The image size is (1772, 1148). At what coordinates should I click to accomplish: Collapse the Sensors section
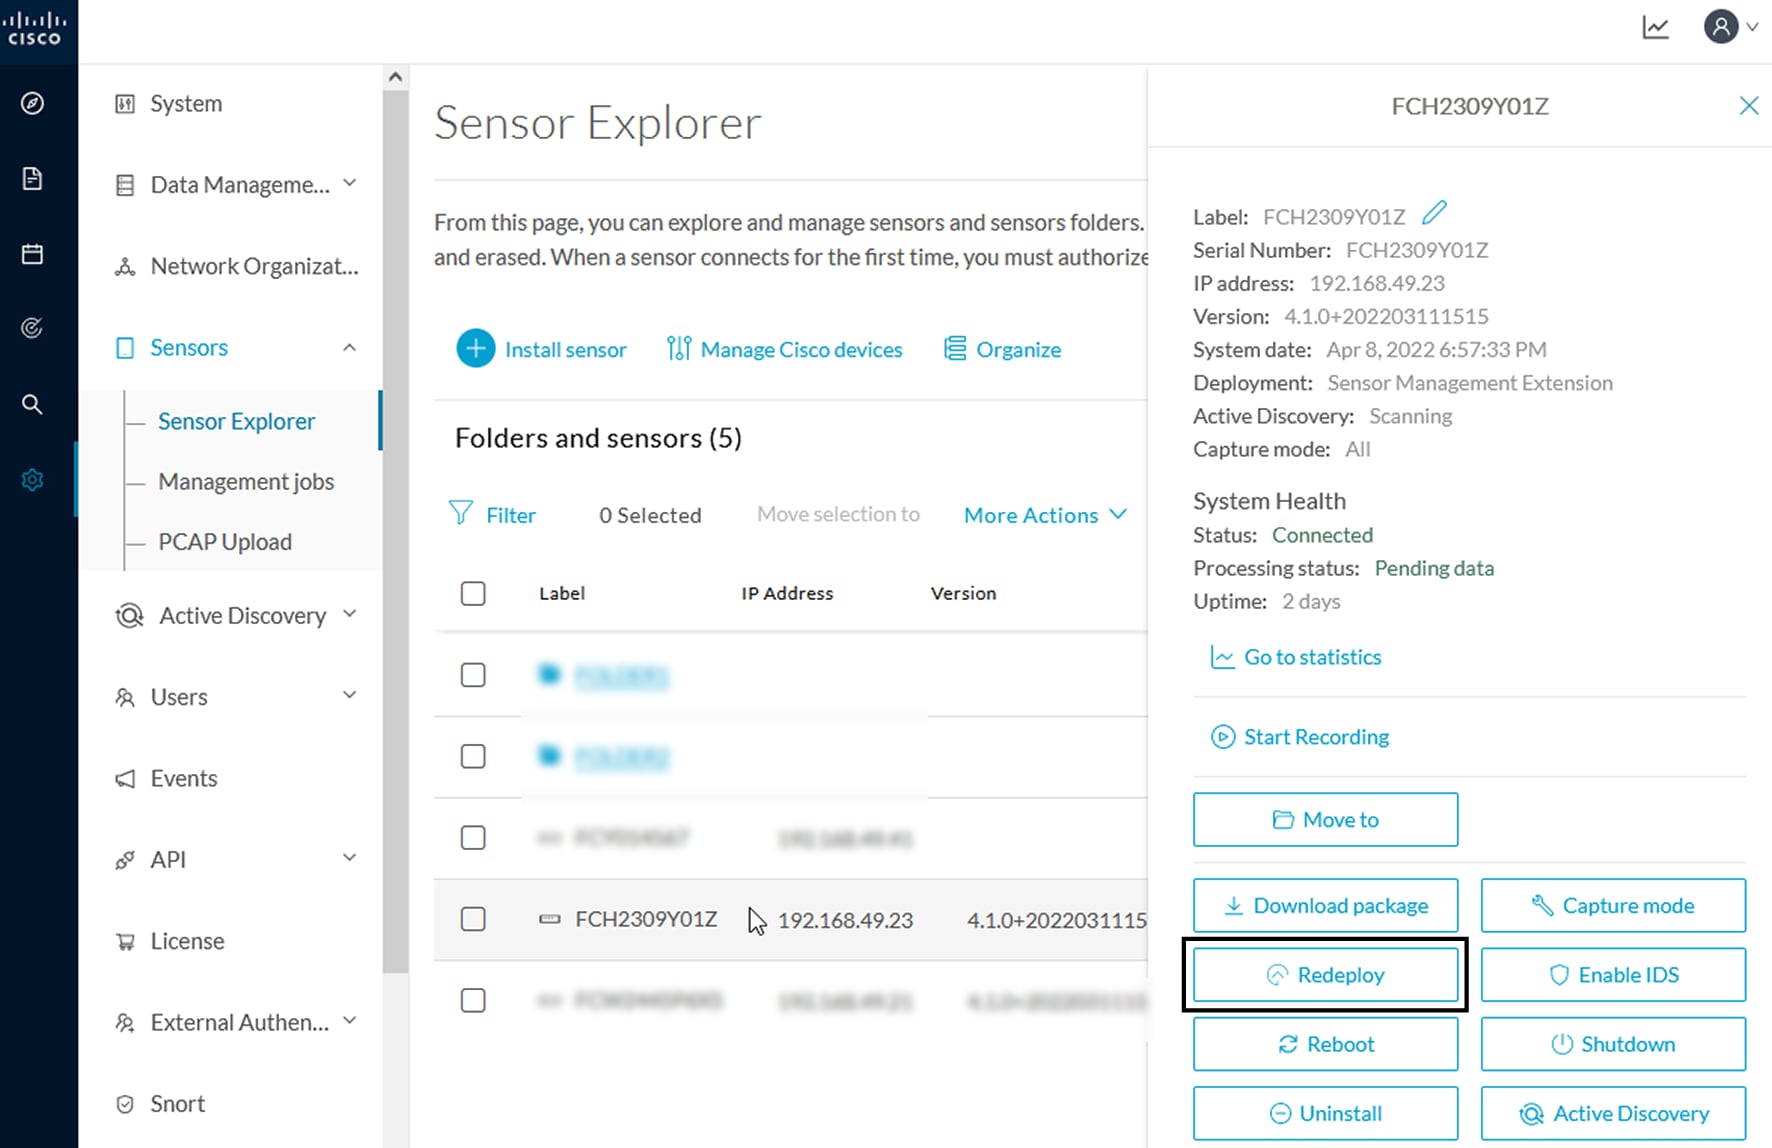(x=349, y=347)
